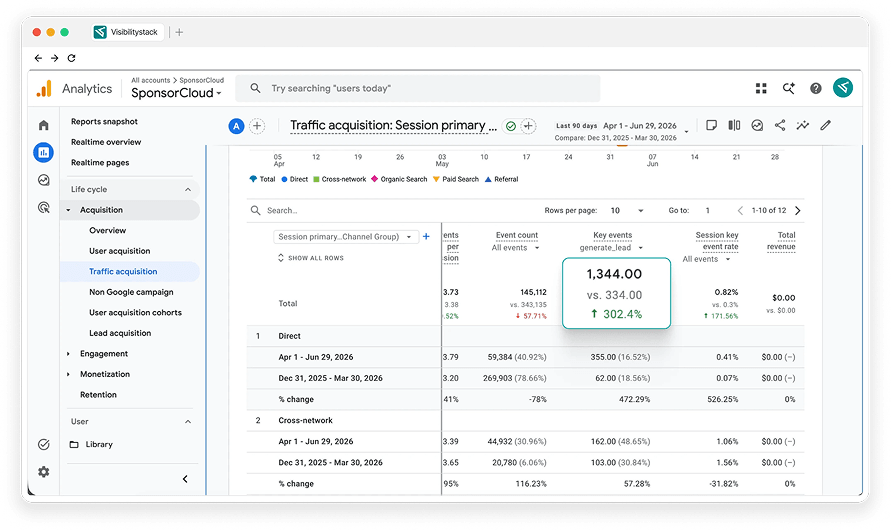
Task: Open Realtime overview
Action: [106, 142]
